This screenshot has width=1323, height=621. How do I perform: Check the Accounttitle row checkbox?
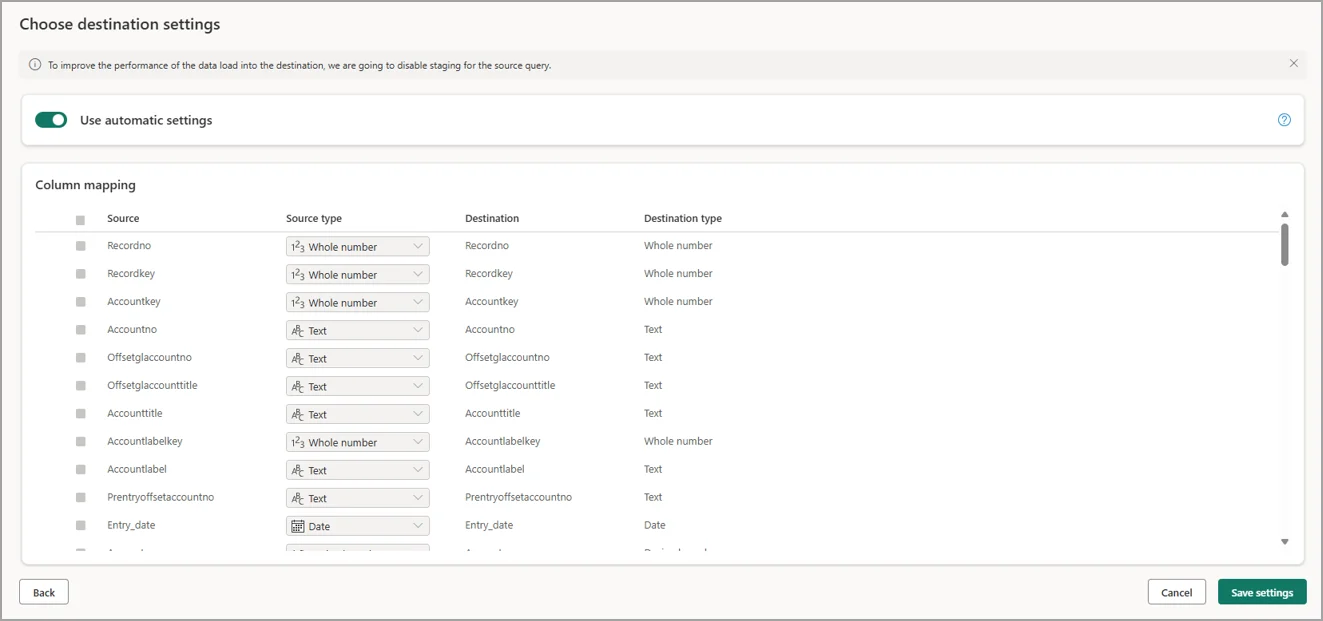pos(80,414)
